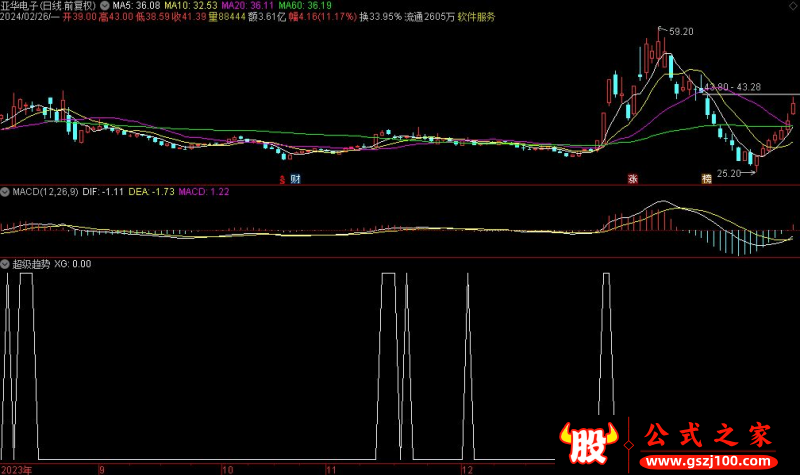800x475 pixels.
Task: Click the round icon next to 亚华电子 title
Action: click(x=105, y=6)
